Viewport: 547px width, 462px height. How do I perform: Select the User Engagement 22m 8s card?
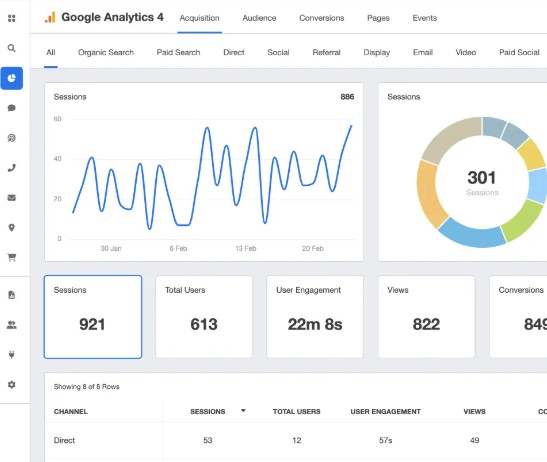pos(315,317)
